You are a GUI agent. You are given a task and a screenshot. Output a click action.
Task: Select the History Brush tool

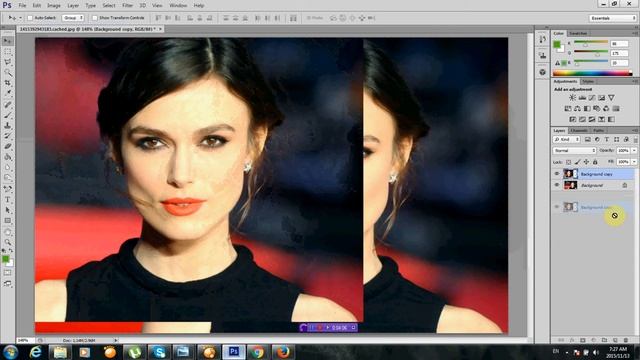coord(8,136)
